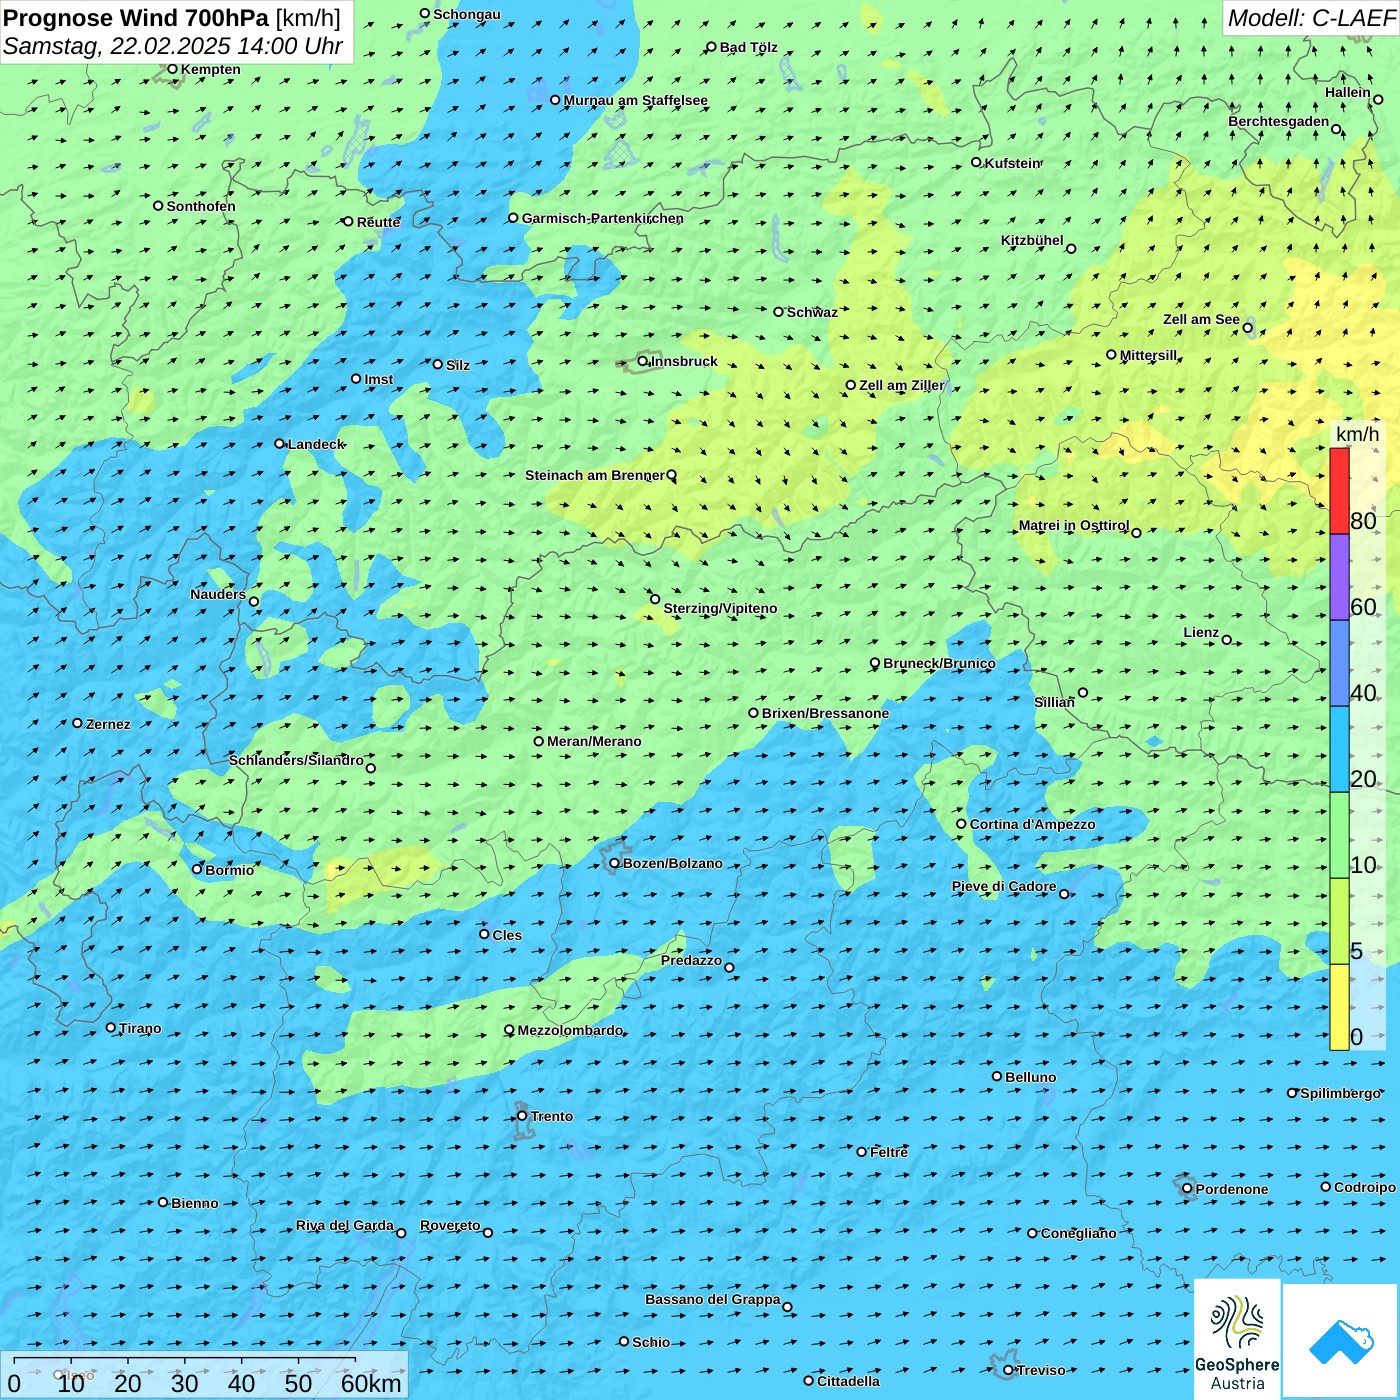Click the Nauders label
The width and height of the screenshot is (1400, 1400).
point(218,594)
